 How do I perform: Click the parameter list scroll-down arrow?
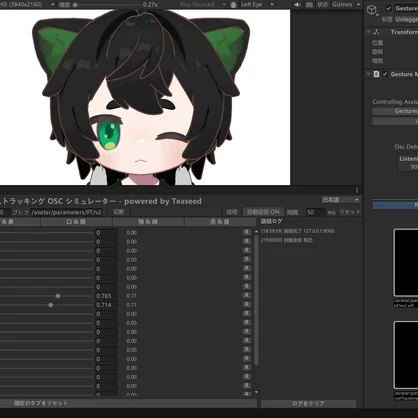[256, 392]
